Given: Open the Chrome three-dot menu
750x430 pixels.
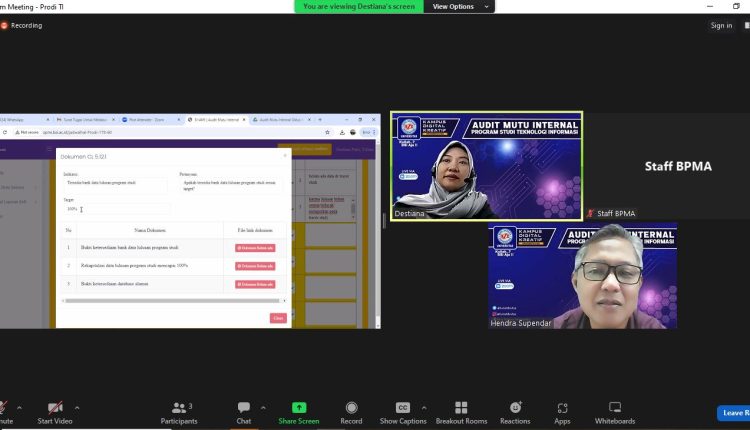Looking at the screenshot, I should pos(374,132).
